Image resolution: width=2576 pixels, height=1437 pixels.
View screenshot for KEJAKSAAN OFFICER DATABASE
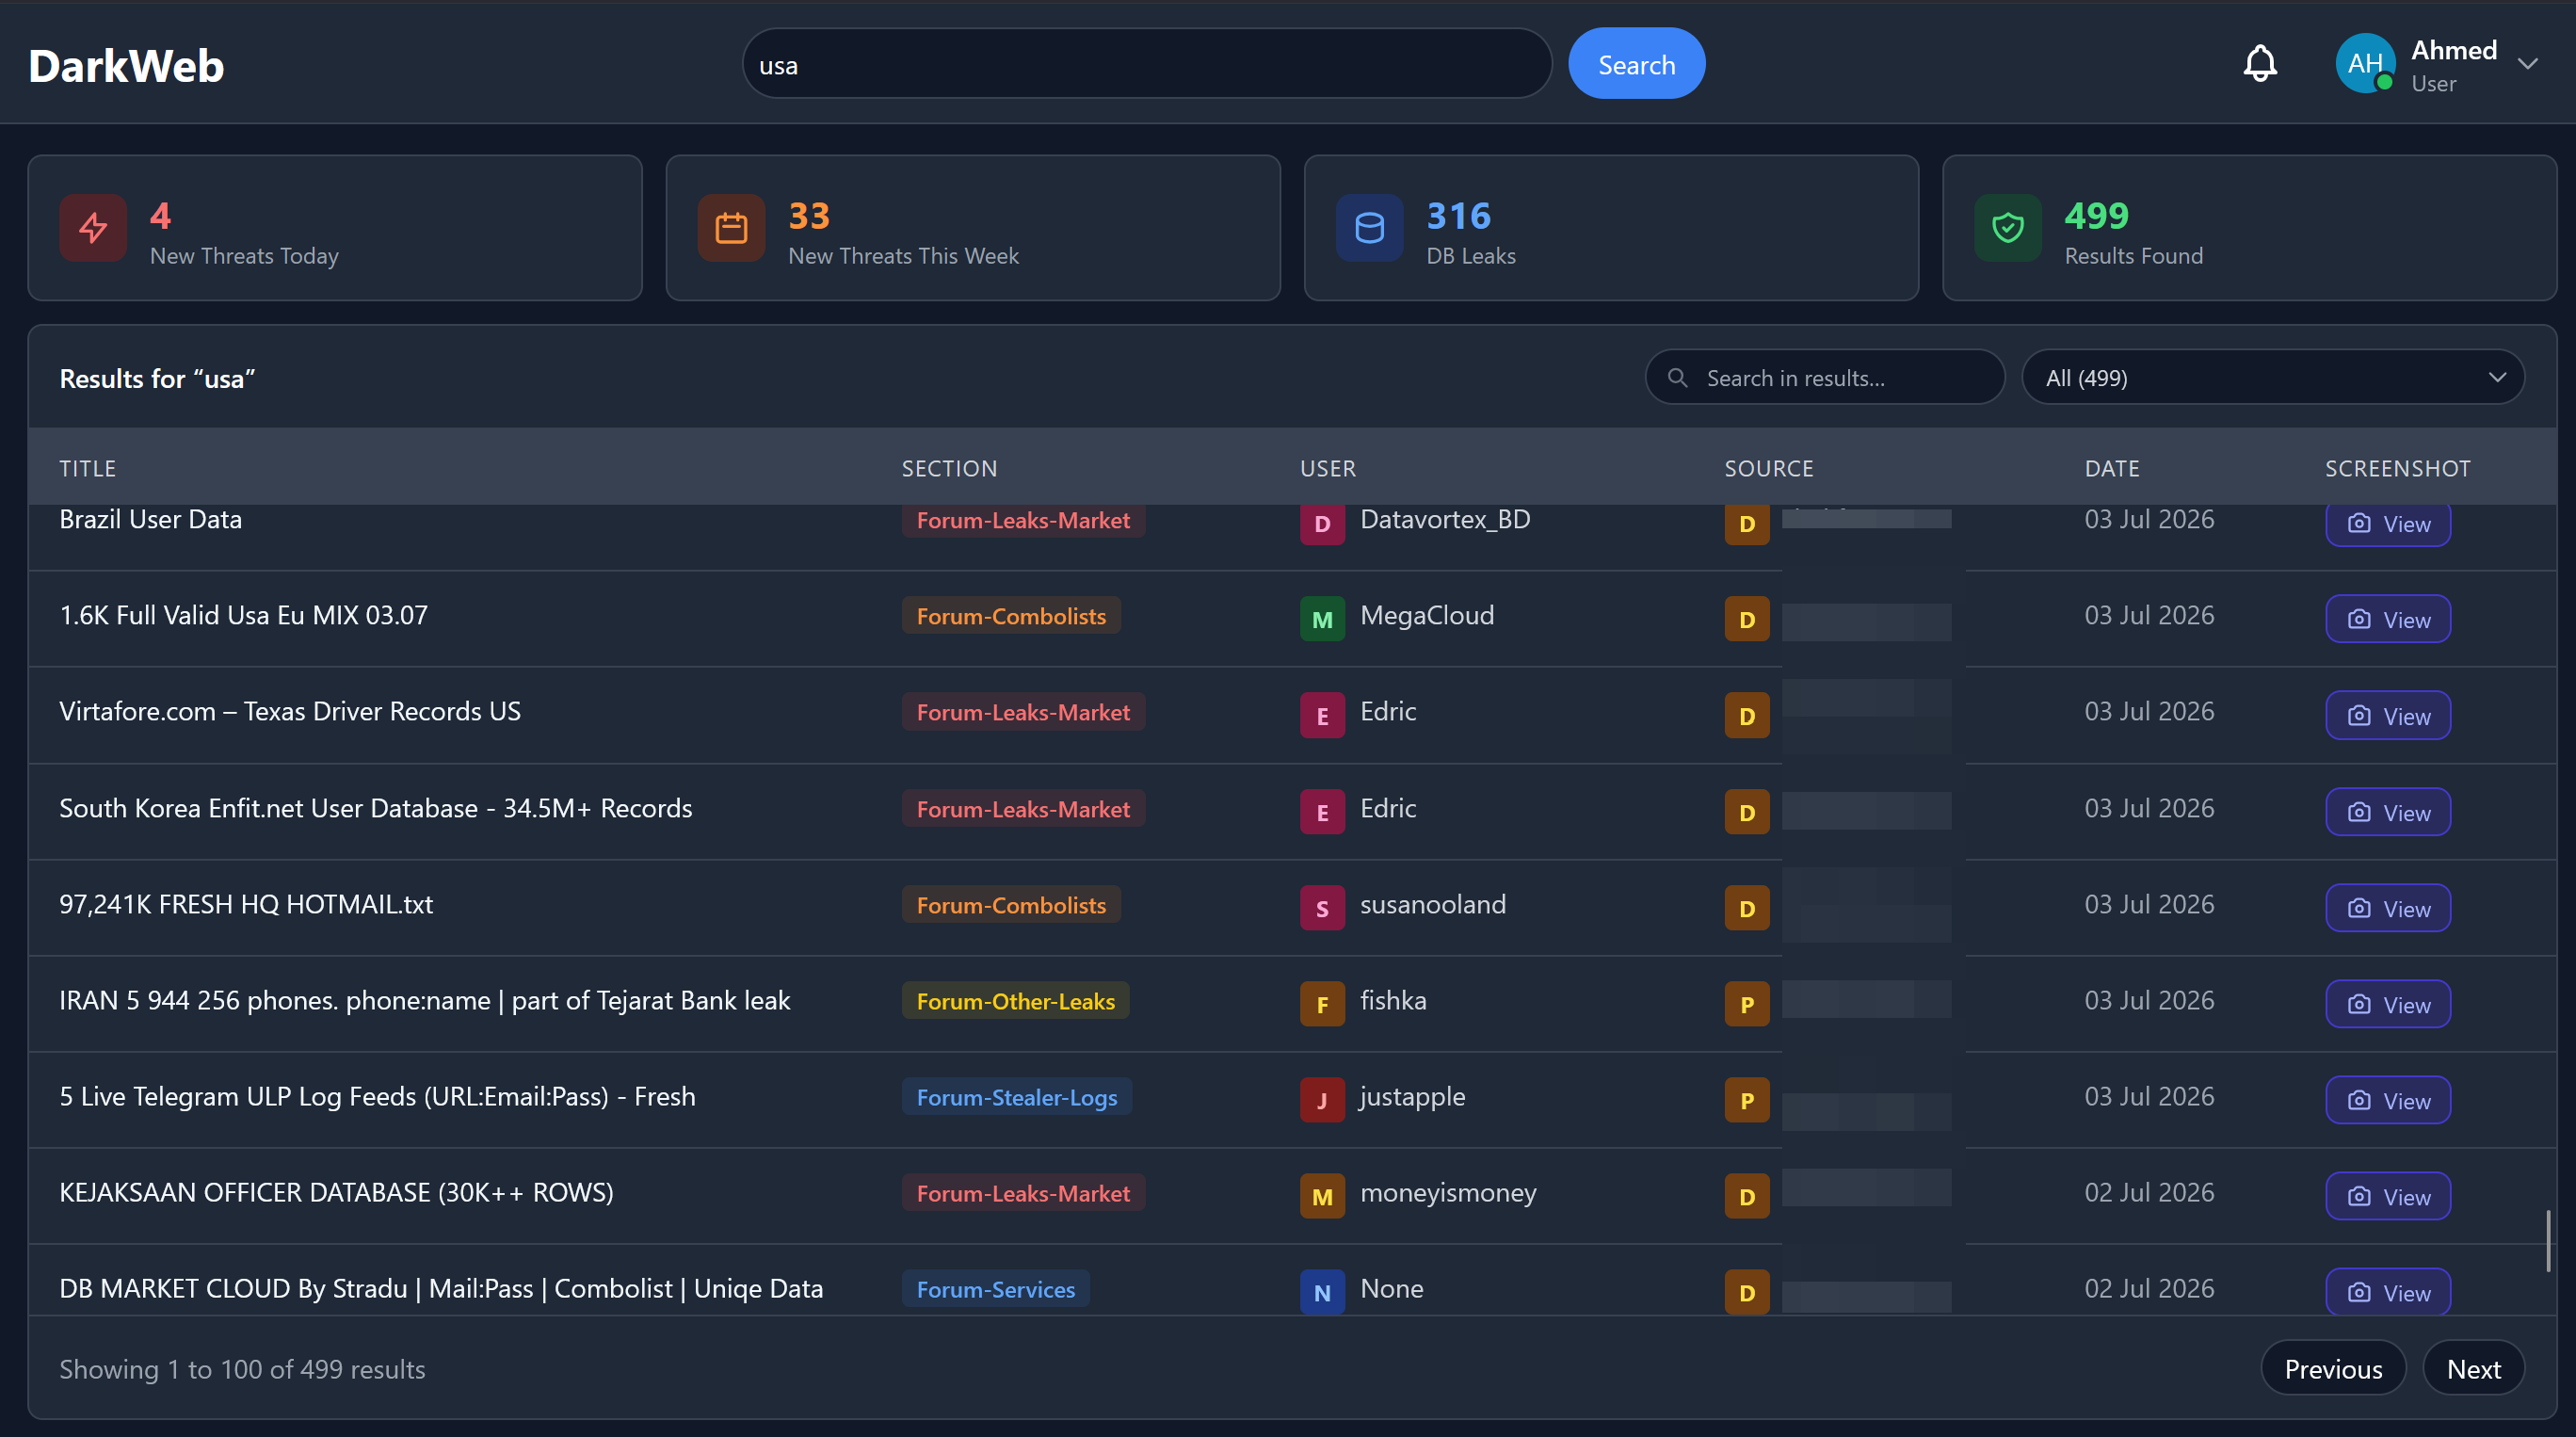click(2388, 1196)
